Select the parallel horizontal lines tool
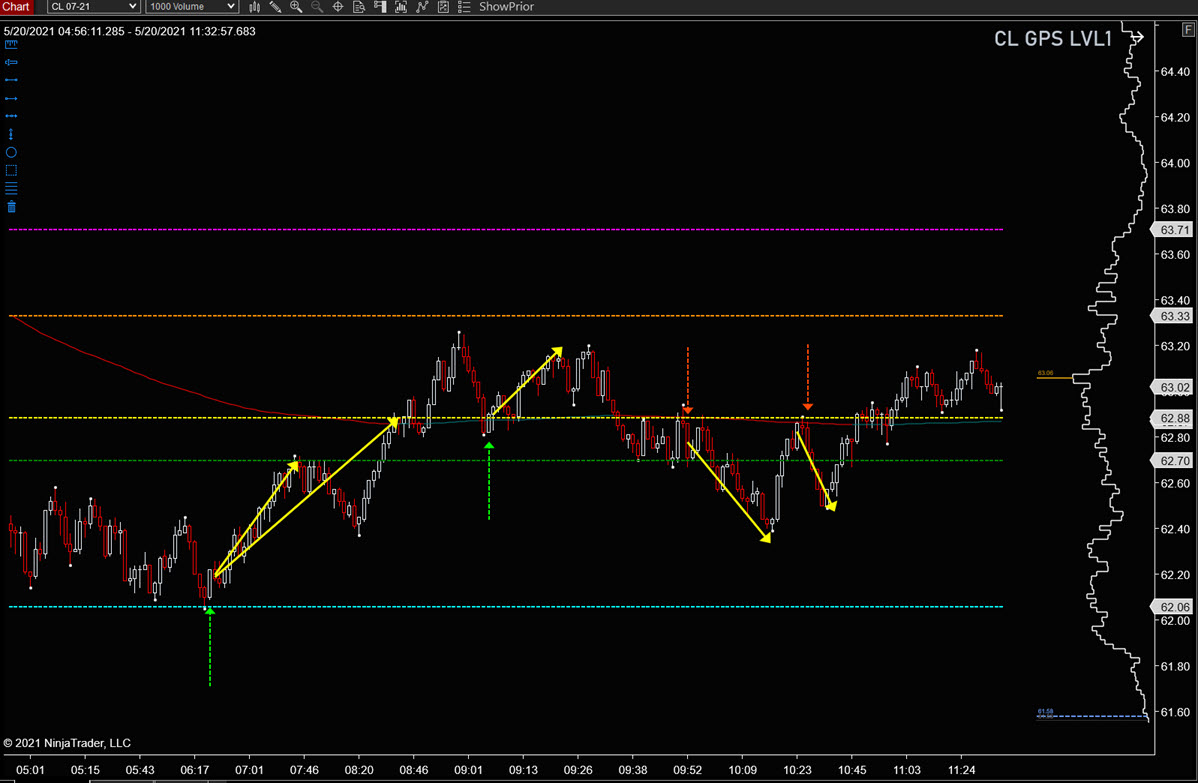The height and width of the screenshot is (783, 1198). click(11, 188)
